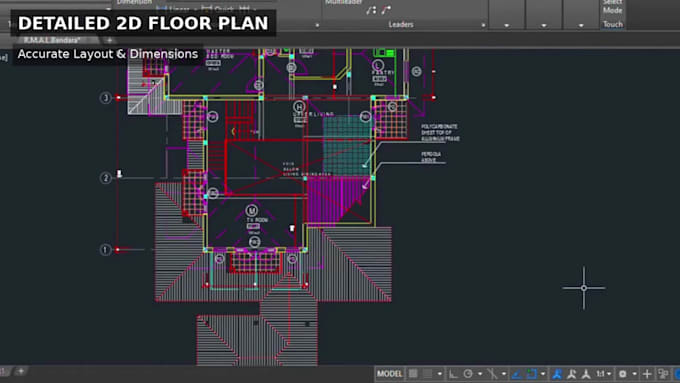Toggle Ortho mode in status bar
The width and height of the screenshot is (680, 383).
point(453,373)
